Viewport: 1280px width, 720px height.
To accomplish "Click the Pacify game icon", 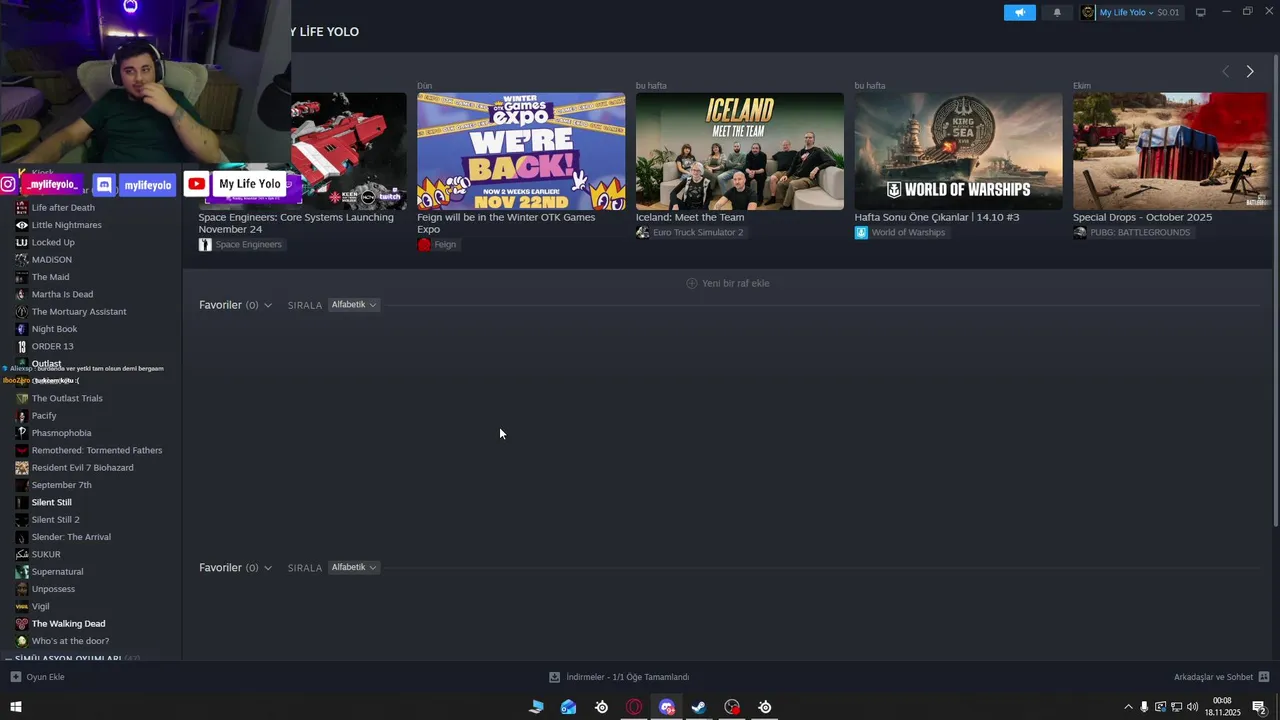I will tap(22, 416).
